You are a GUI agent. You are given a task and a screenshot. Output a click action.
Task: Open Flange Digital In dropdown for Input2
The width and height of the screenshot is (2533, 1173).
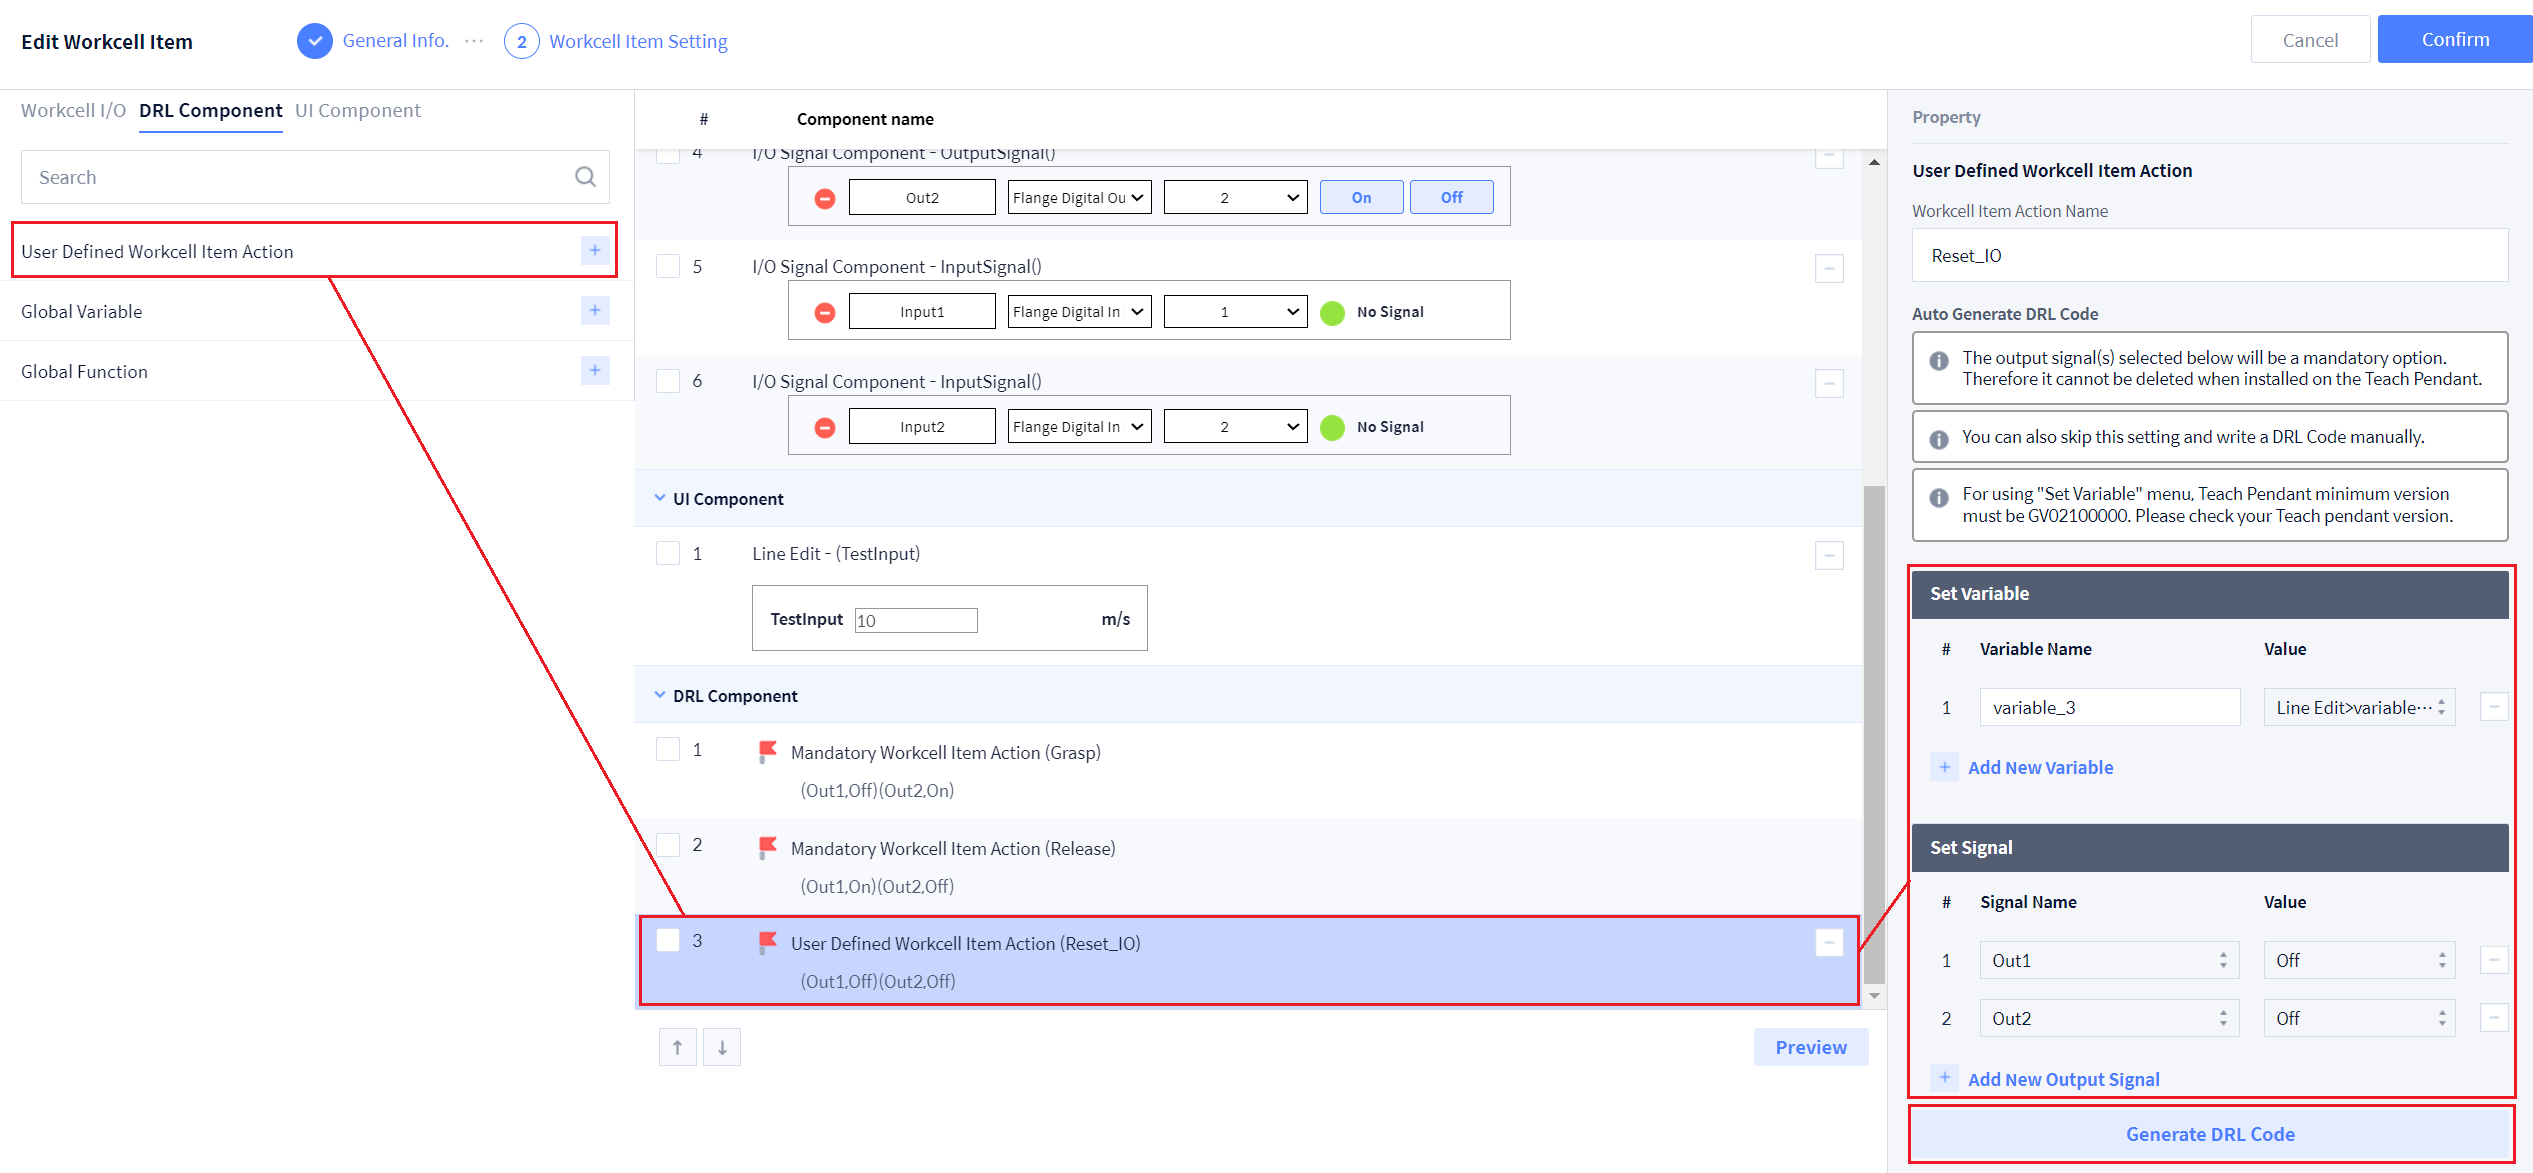[x=1078, y=427]
